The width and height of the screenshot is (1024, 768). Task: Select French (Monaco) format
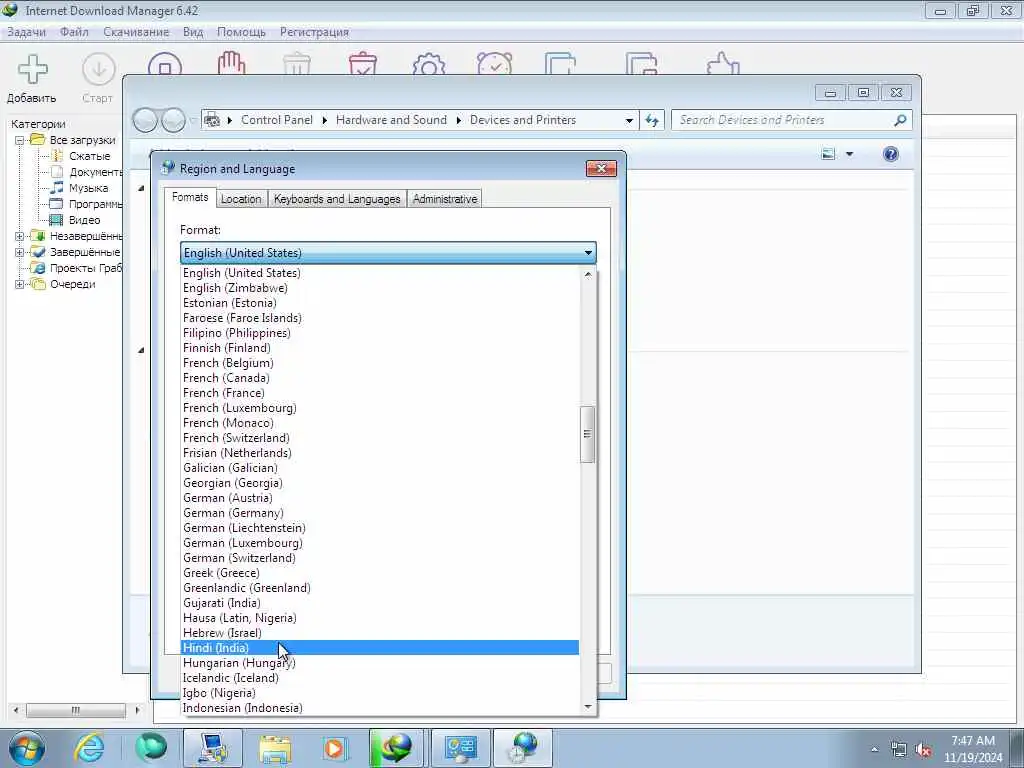click(380, 423)
